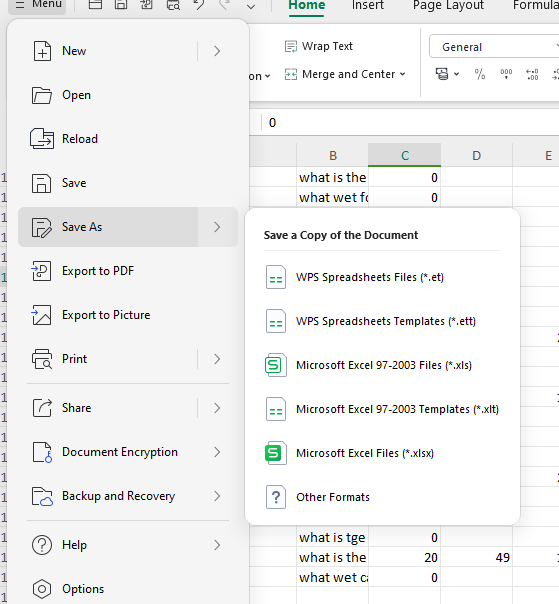The width and height of the screenshot is (559, 604).
Task: Click the green .xlsx file icon
Action: pos(276,453)
